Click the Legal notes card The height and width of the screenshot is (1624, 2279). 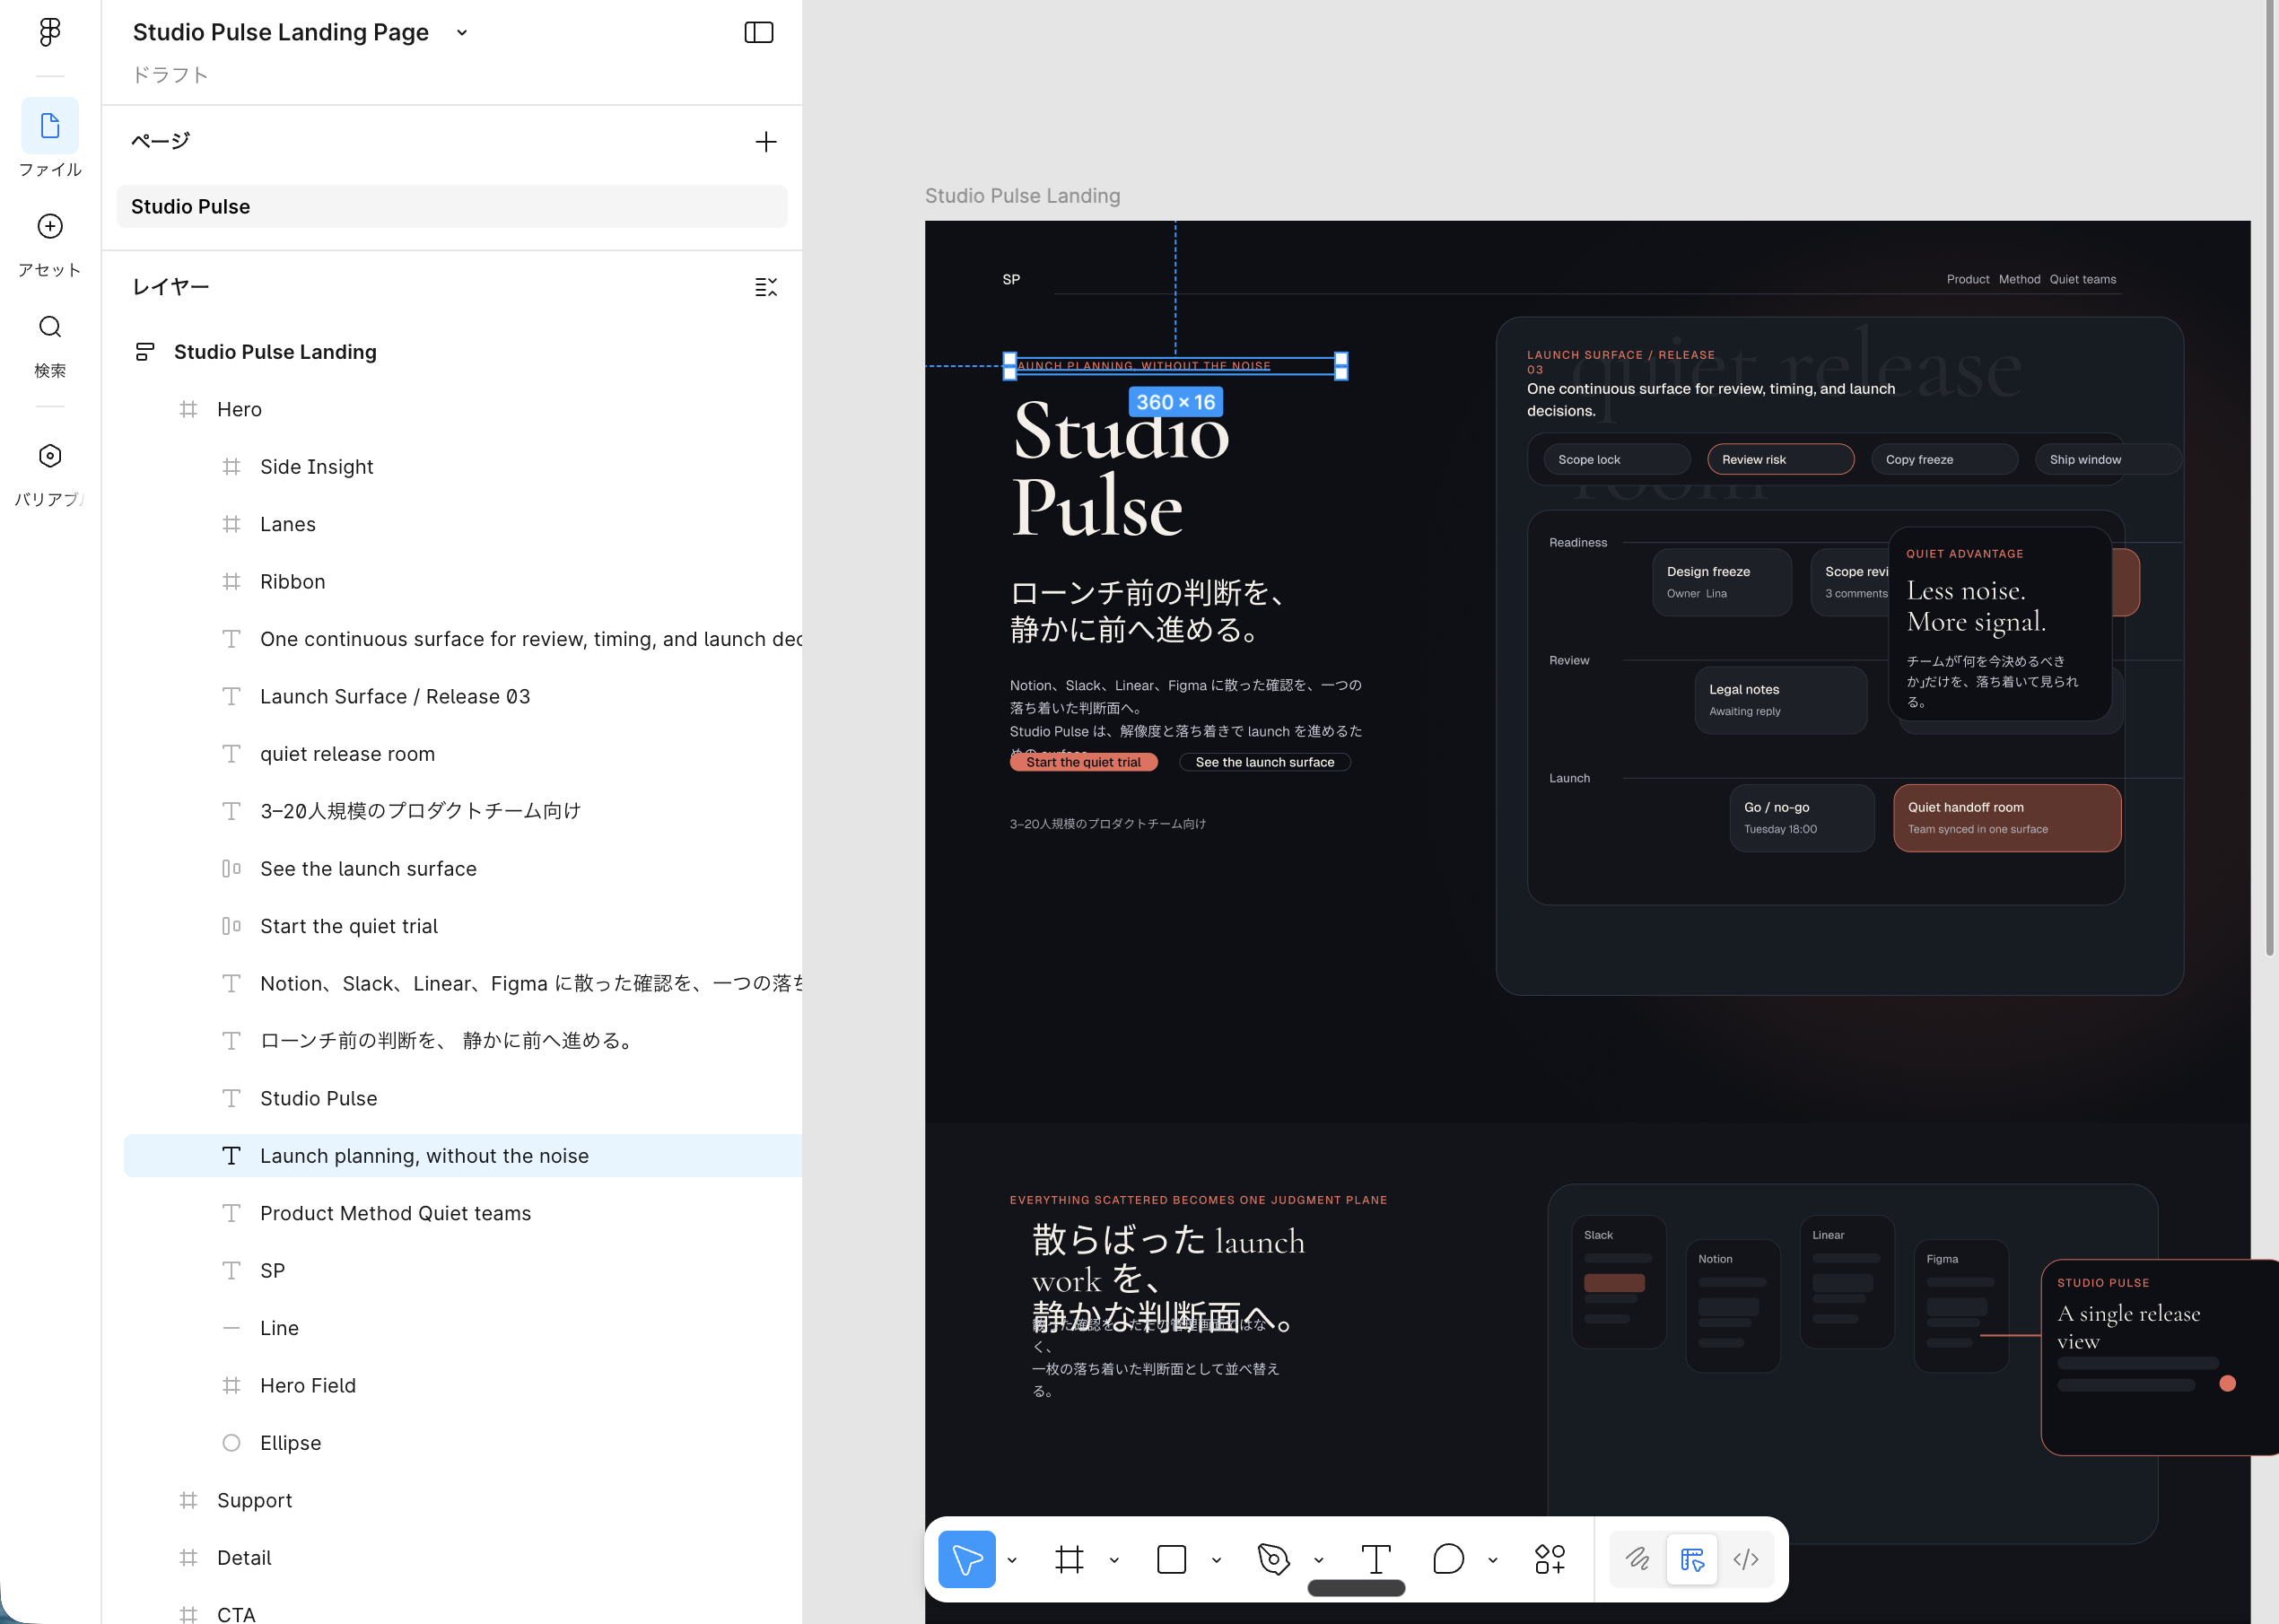[x=1781, y=700]
